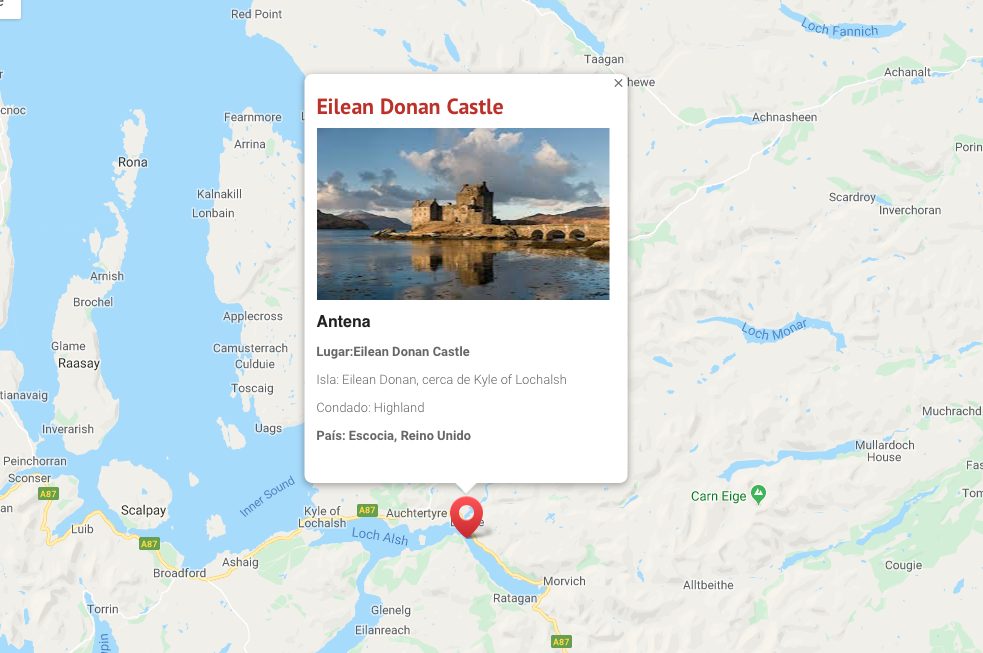
Task: Close the Eilean Donan Castle info window
Action: coord(618,83)
